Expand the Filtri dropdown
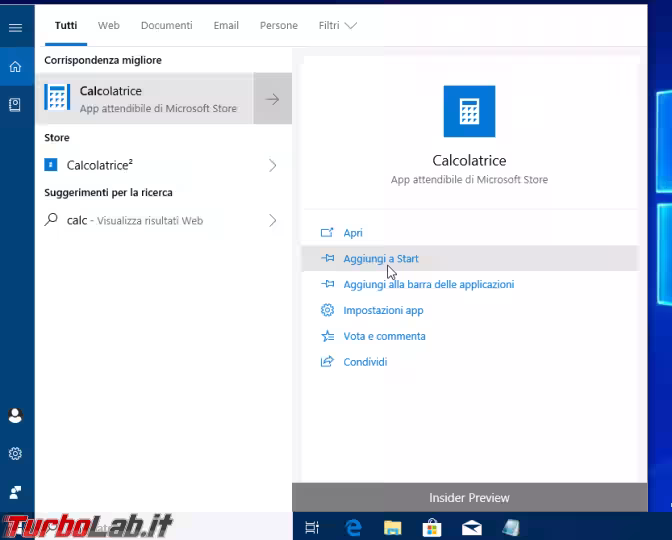Image resolution: width=672 pixels, height=540 pixels. [x=337, y=26]
